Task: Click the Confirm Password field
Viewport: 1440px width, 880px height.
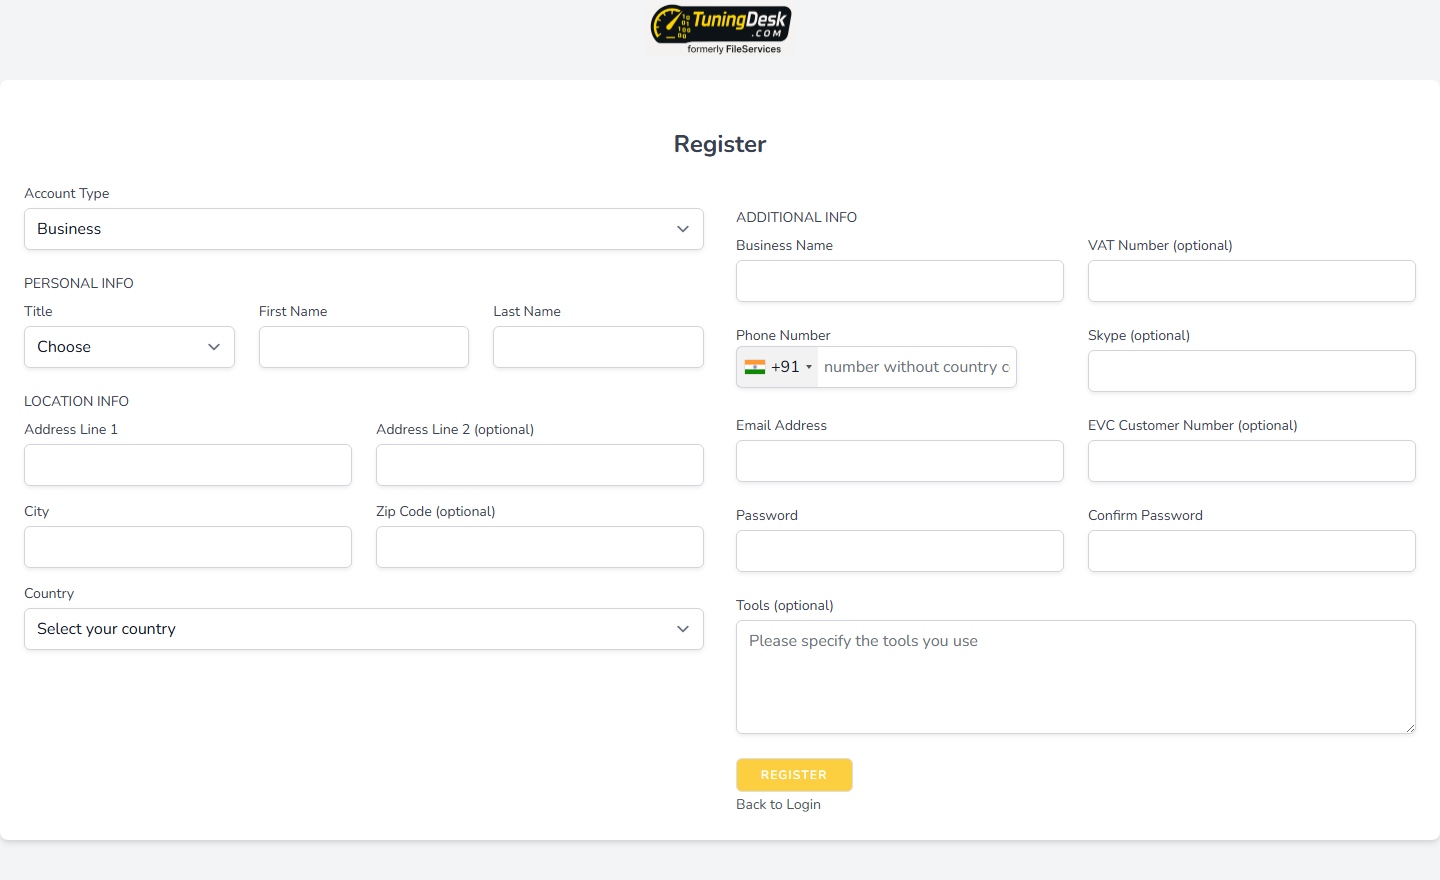Action: [1251, 551]
